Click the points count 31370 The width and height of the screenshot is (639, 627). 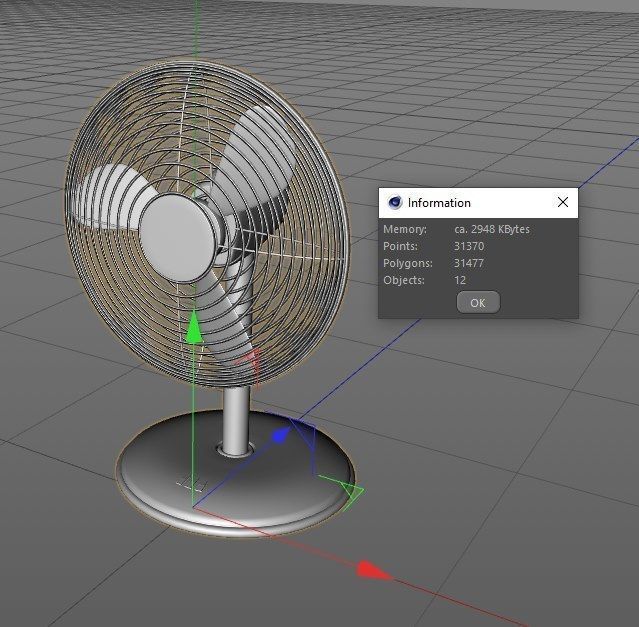469,246
